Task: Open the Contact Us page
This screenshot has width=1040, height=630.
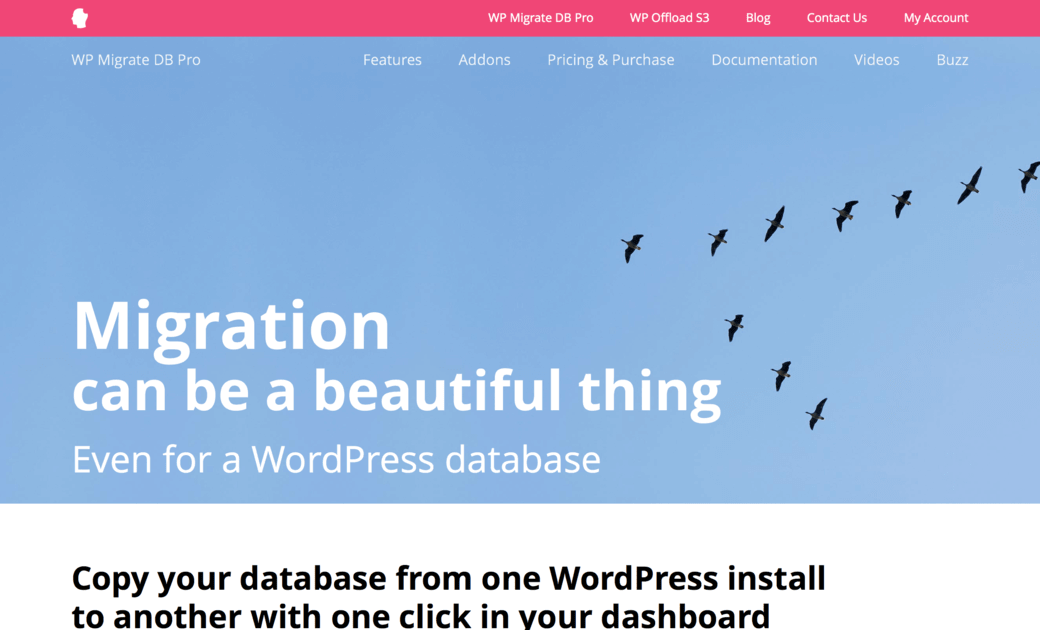Action: click(836, 18)
